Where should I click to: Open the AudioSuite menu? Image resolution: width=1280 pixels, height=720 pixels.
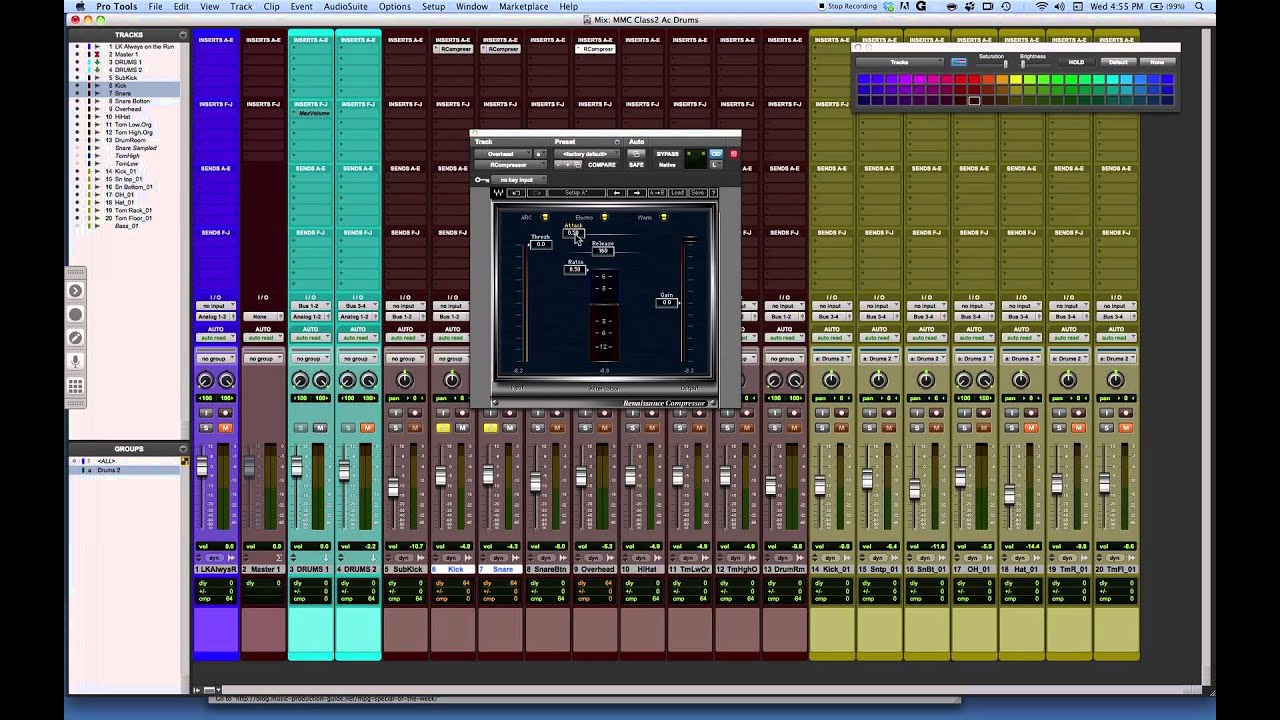345,7
